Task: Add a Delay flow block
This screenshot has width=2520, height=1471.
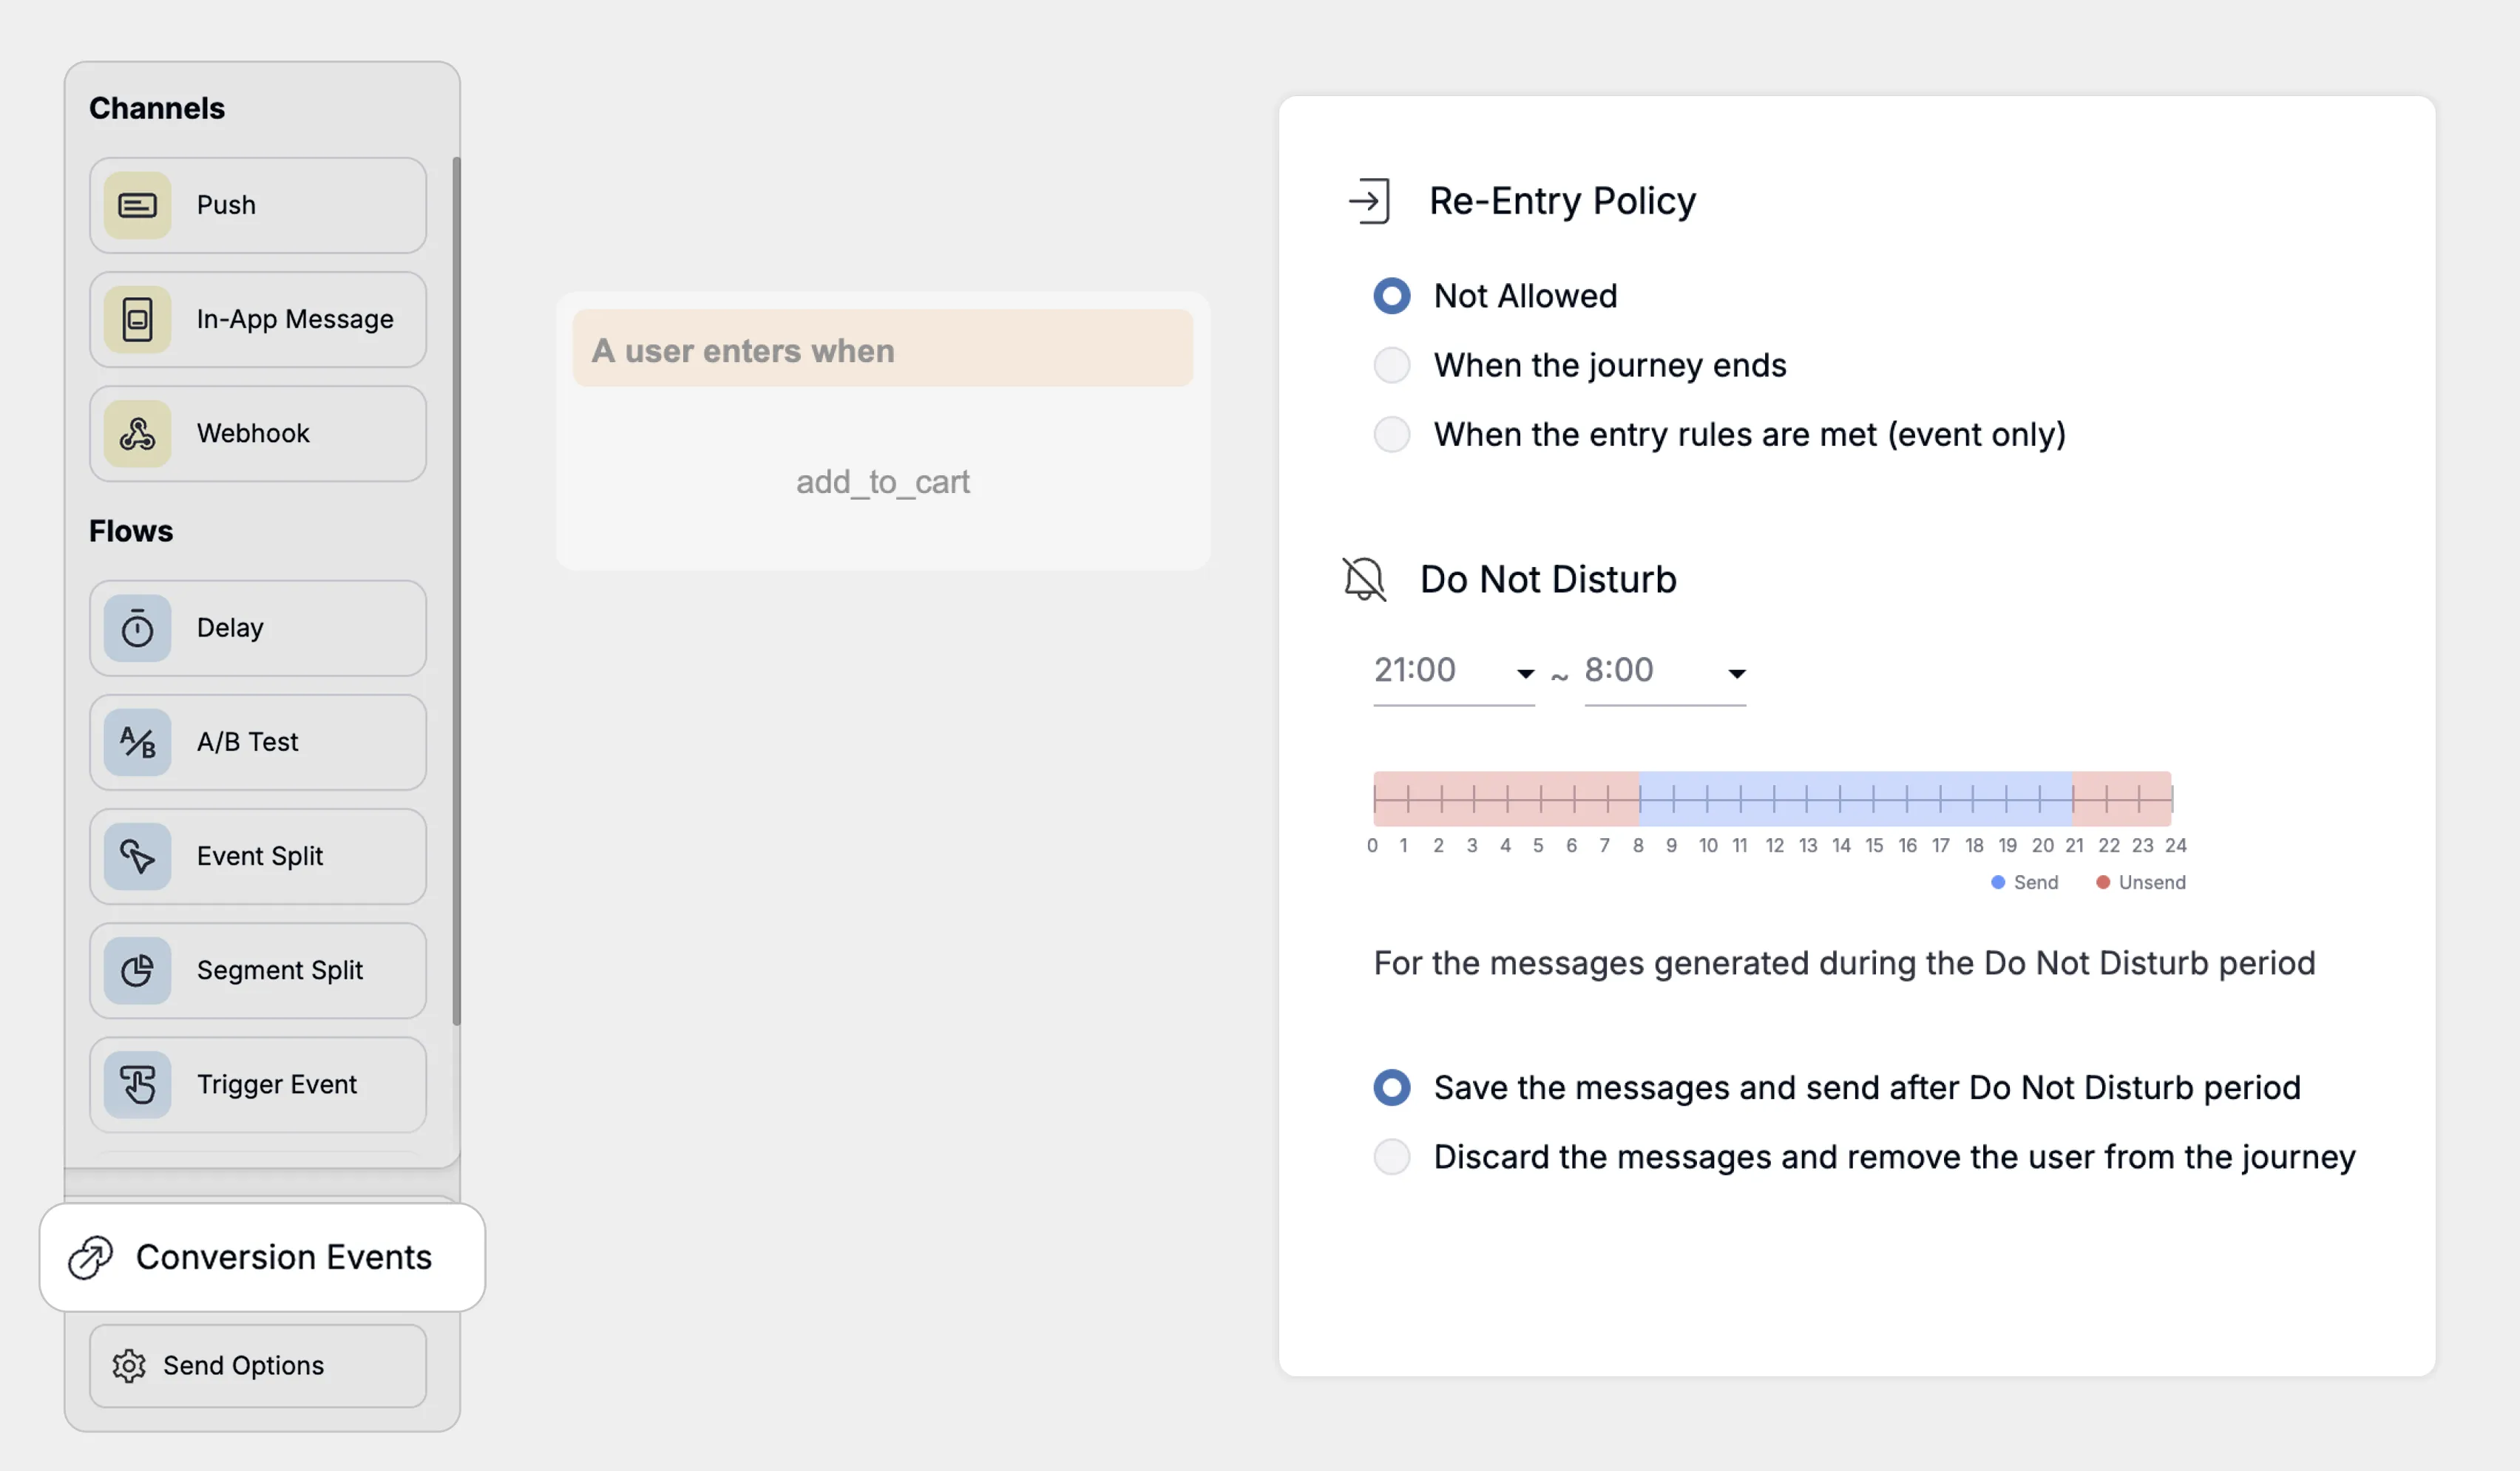Action: tap(258, 628)
